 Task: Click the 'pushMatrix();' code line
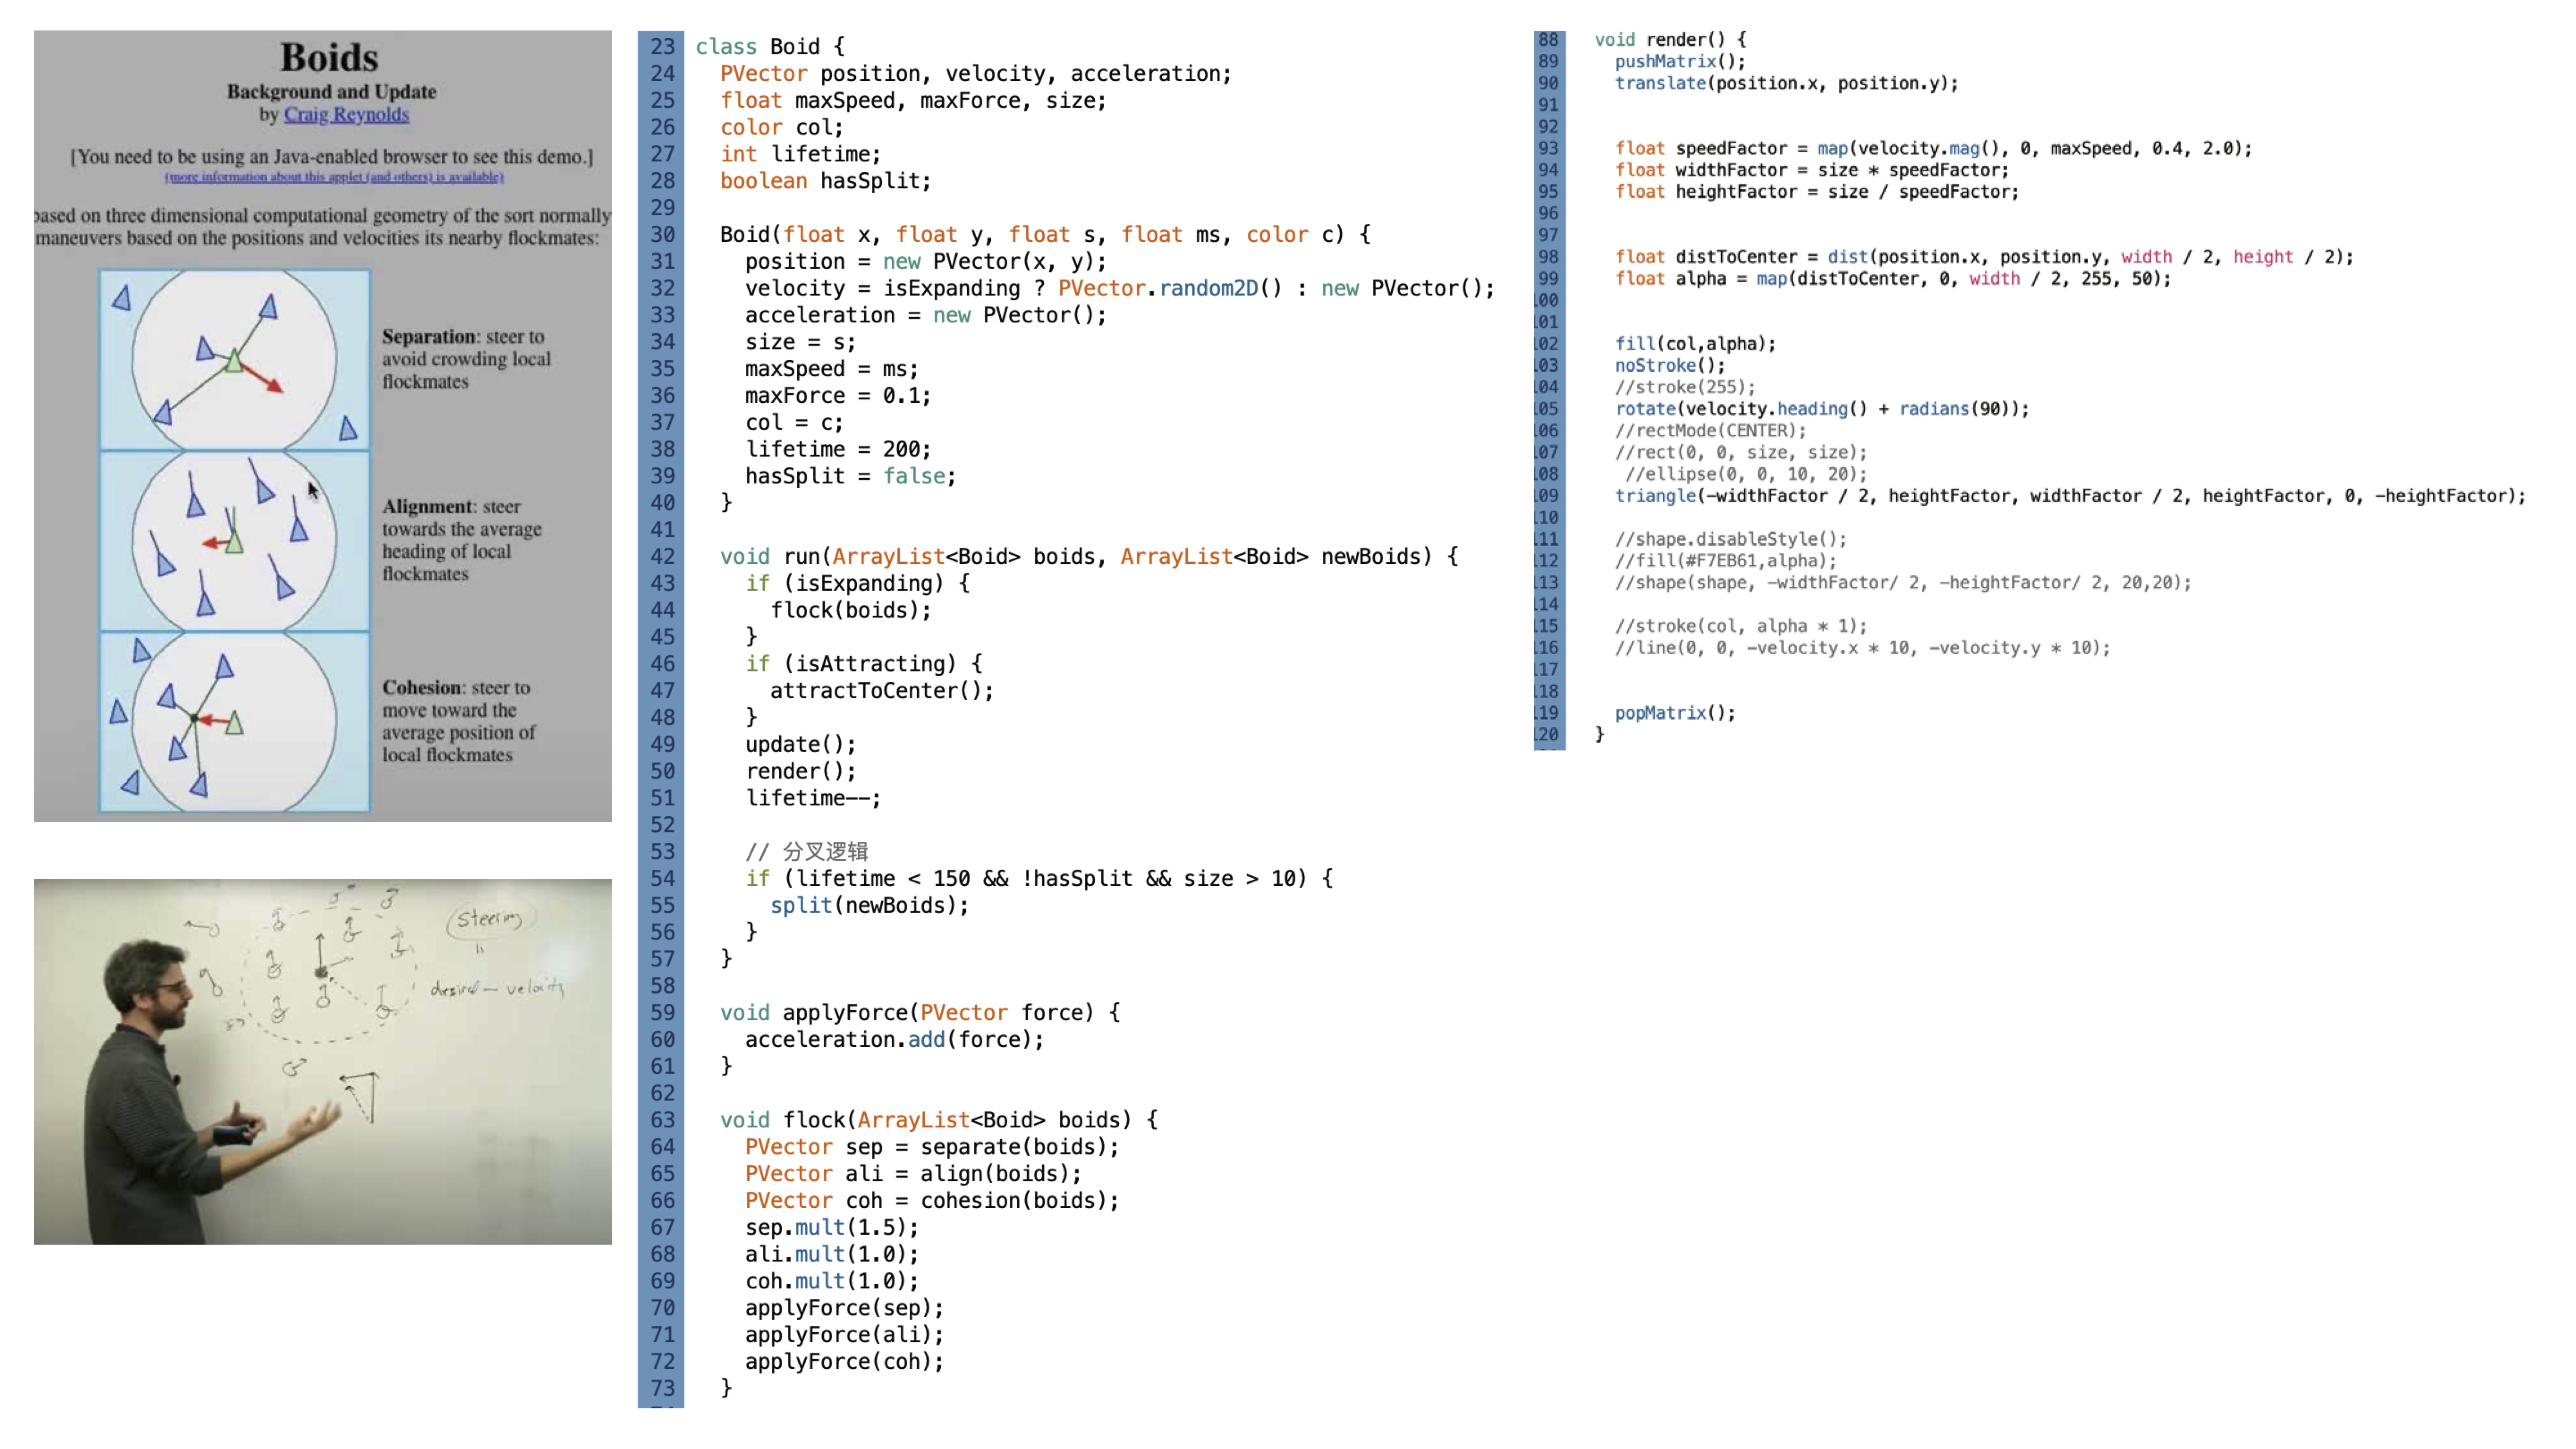(1680, 62)
